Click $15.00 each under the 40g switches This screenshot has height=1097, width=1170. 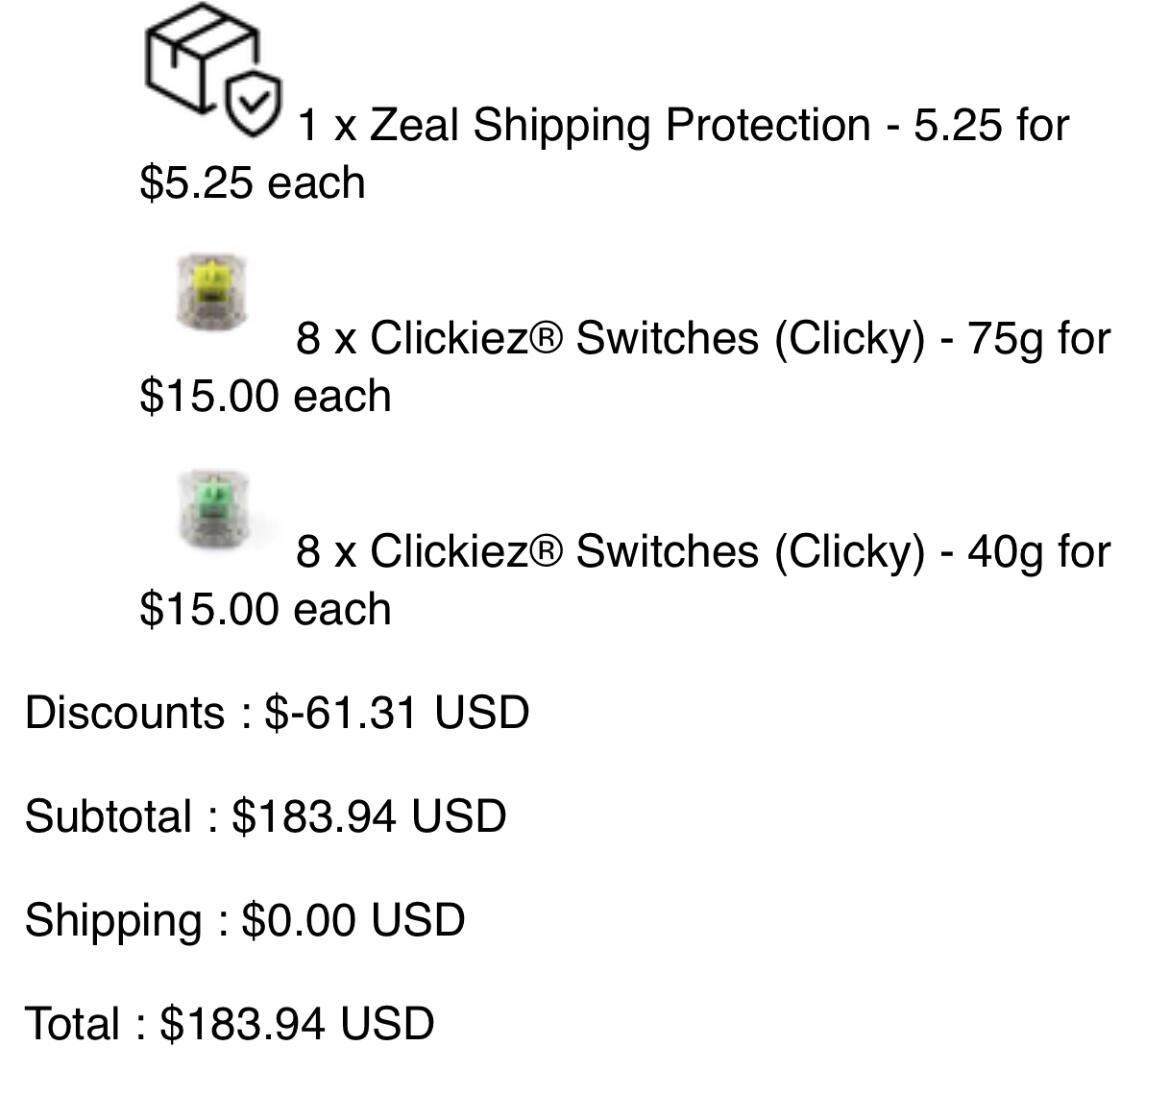pos(265,609)
